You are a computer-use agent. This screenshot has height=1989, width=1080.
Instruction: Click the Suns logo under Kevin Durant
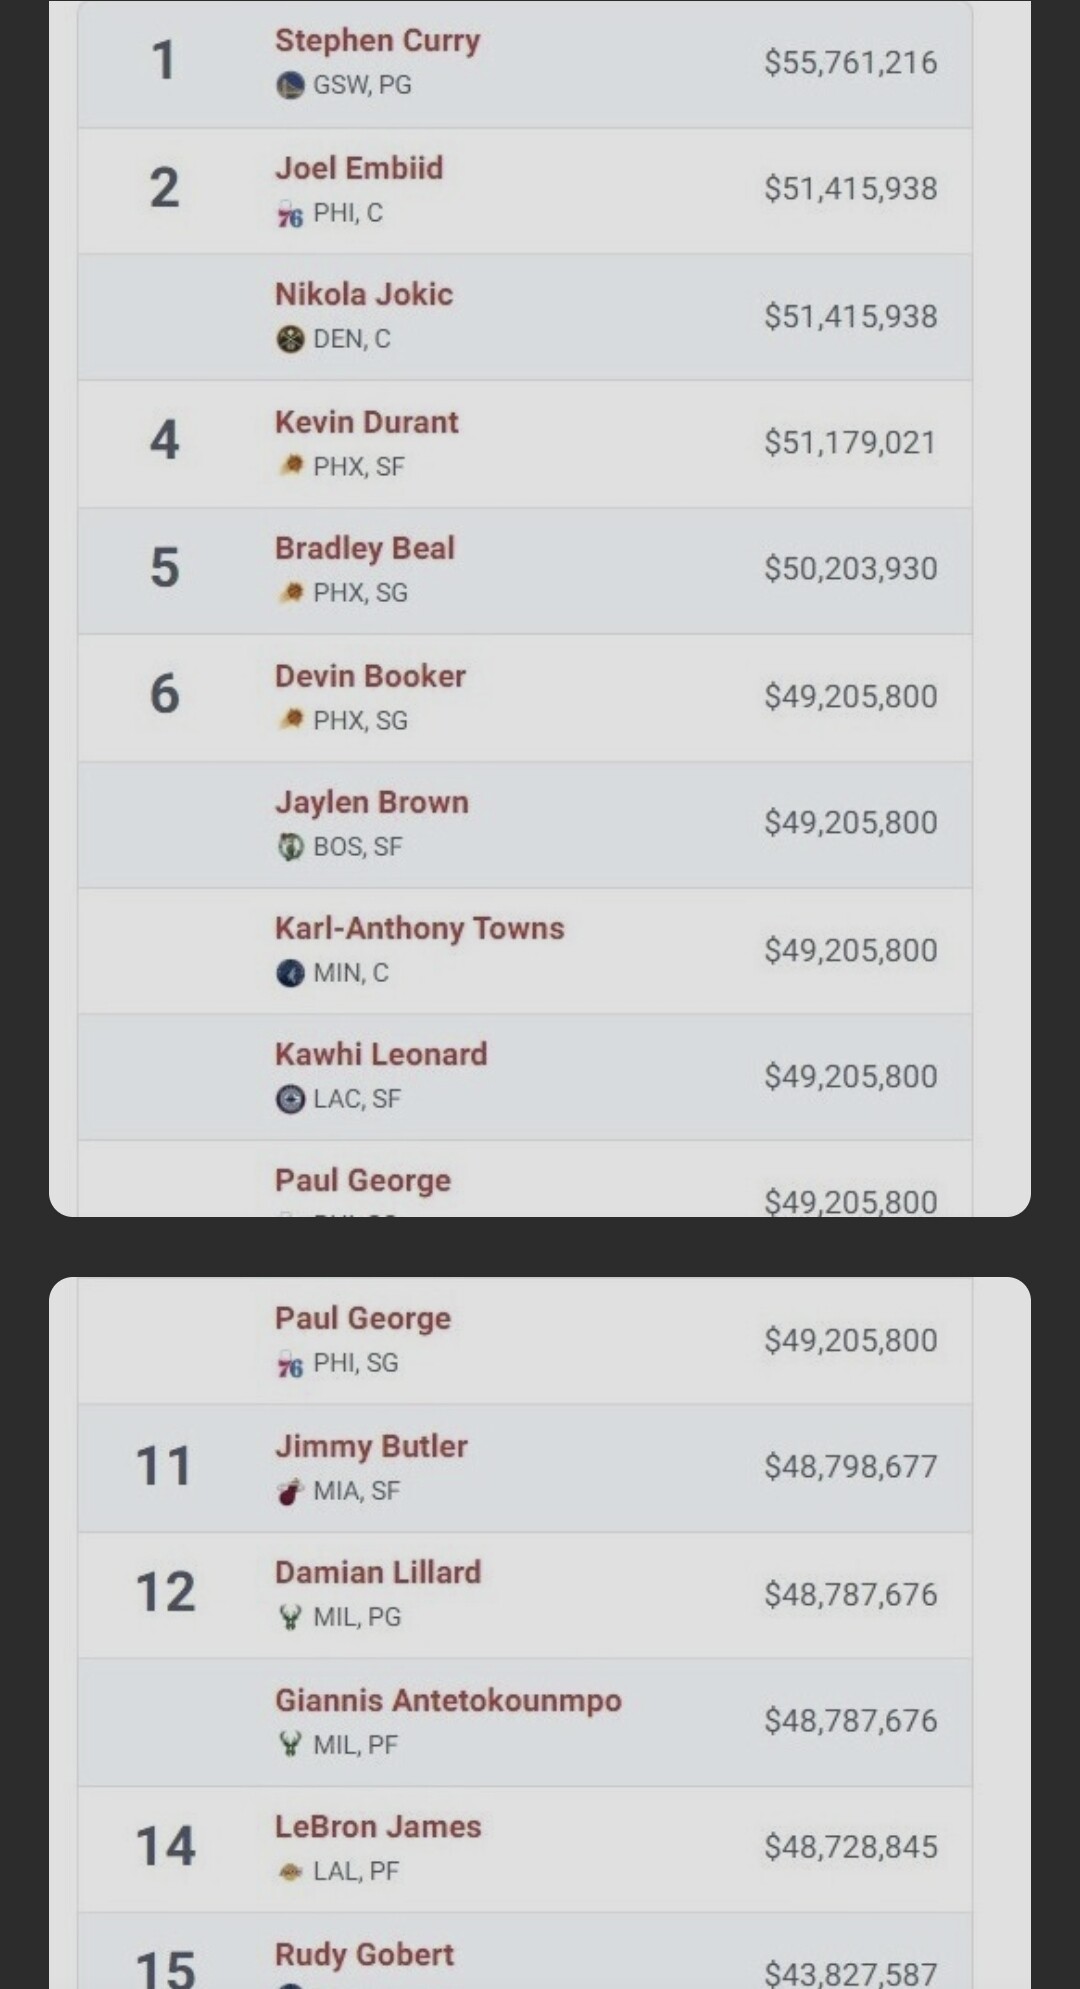click(290, 466)
